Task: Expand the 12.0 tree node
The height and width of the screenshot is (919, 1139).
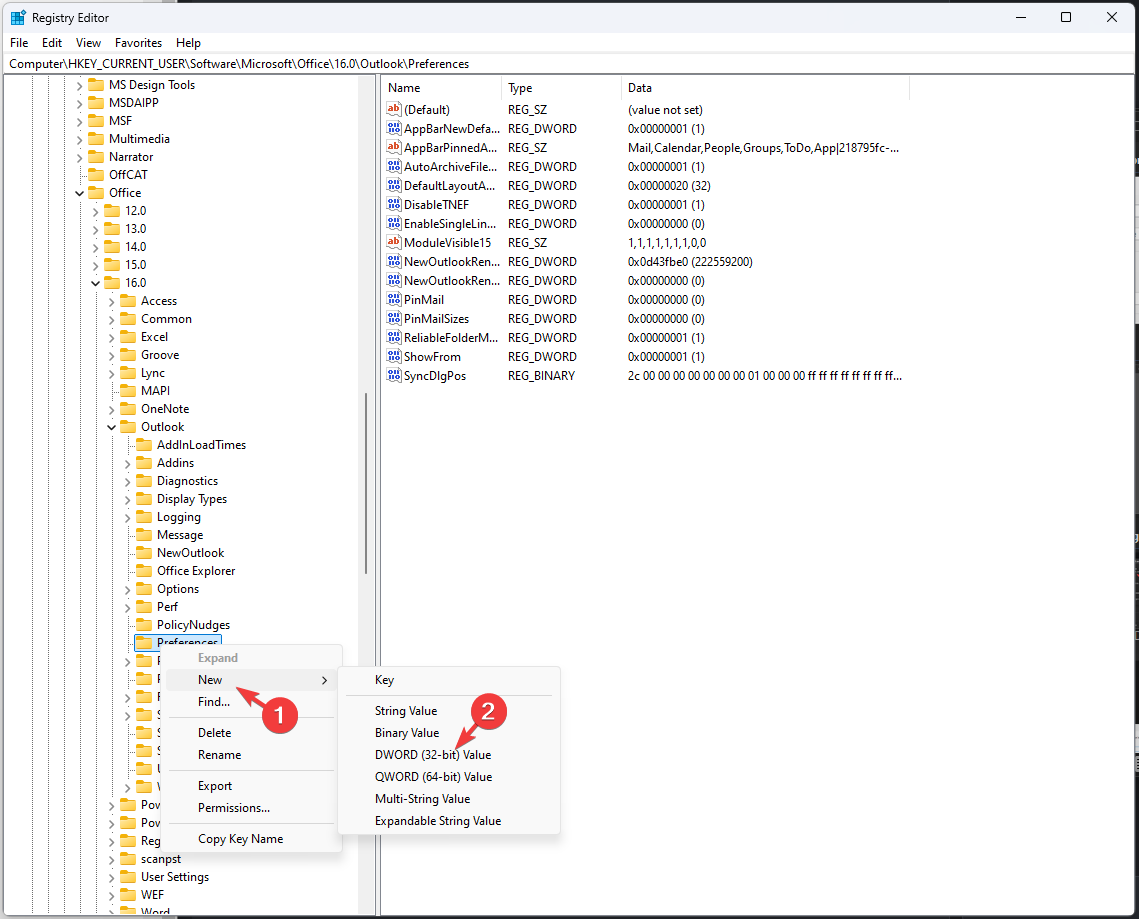Action: click(95, 211)
